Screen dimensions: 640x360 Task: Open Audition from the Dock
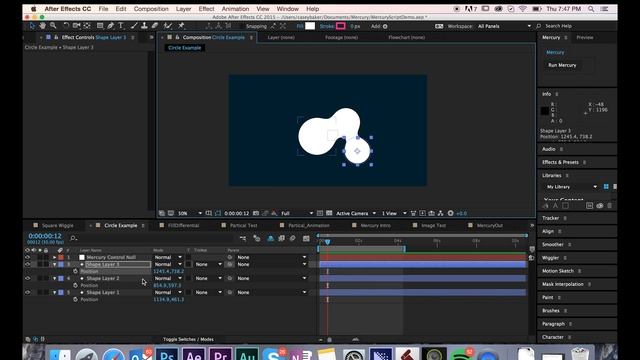[x=247, y=354]
